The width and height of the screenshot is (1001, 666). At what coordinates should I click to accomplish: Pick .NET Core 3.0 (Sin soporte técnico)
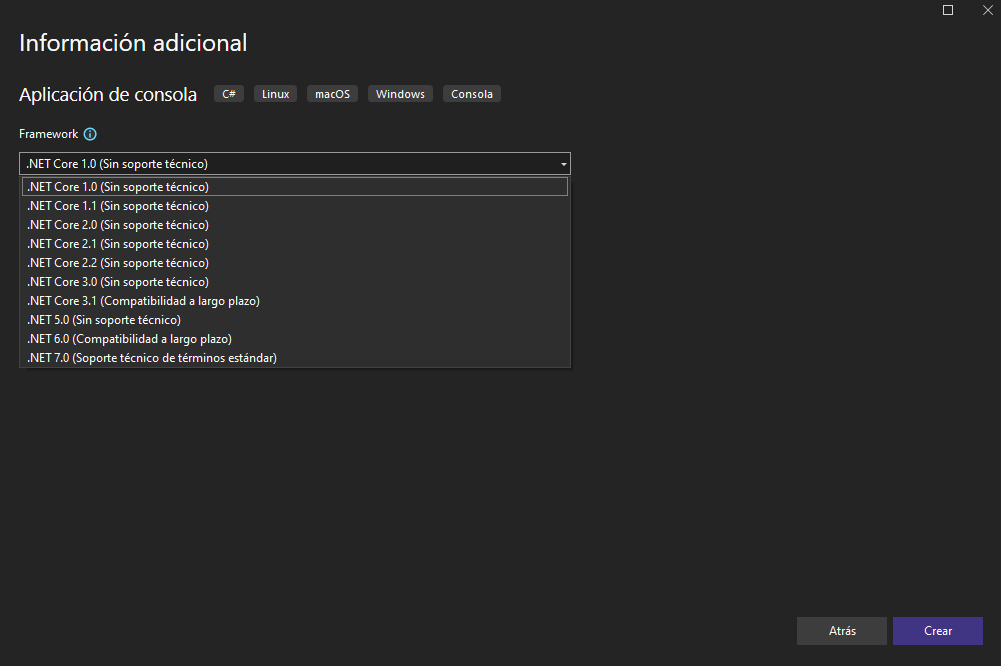click(x=295, y=282)
